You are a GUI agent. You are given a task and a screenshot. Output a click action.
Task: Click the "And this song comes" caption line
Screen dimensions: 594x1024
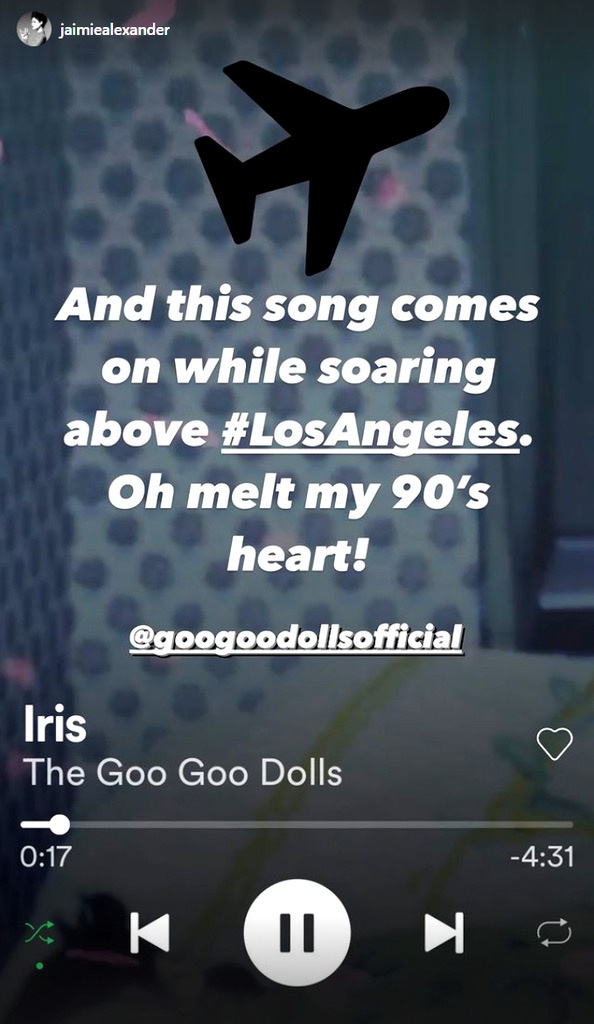pos(297,306)
